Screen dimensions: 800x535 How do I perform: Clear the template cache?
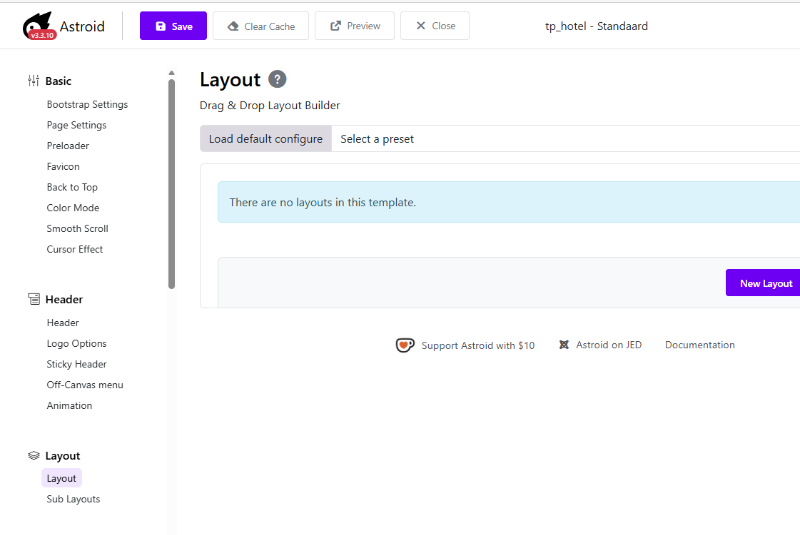tap(260, 26)
